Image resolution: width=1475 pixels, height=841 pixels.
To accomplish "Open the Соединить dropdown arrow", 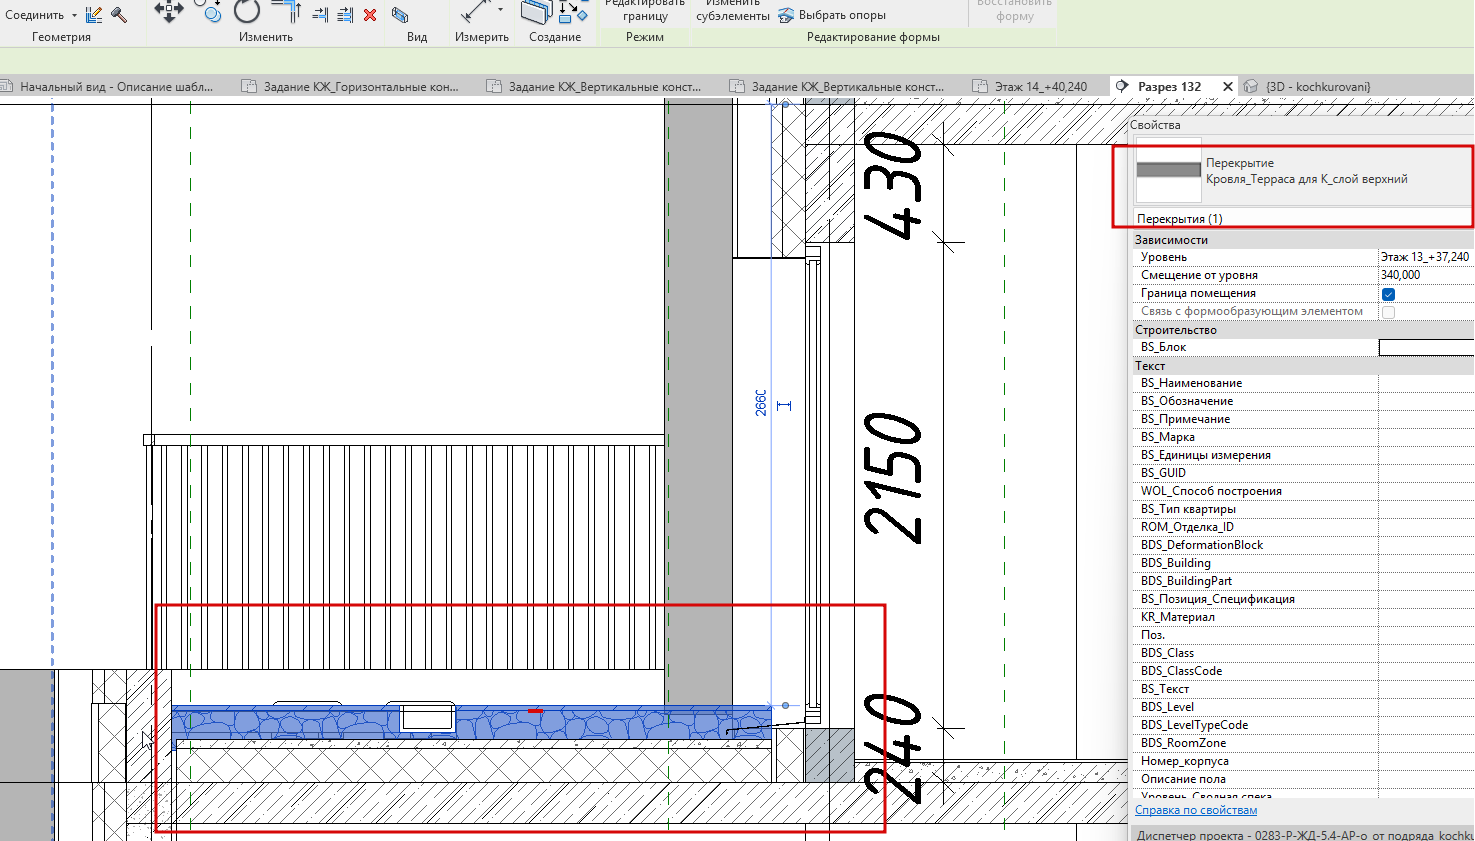I will (x=74, y=16).
